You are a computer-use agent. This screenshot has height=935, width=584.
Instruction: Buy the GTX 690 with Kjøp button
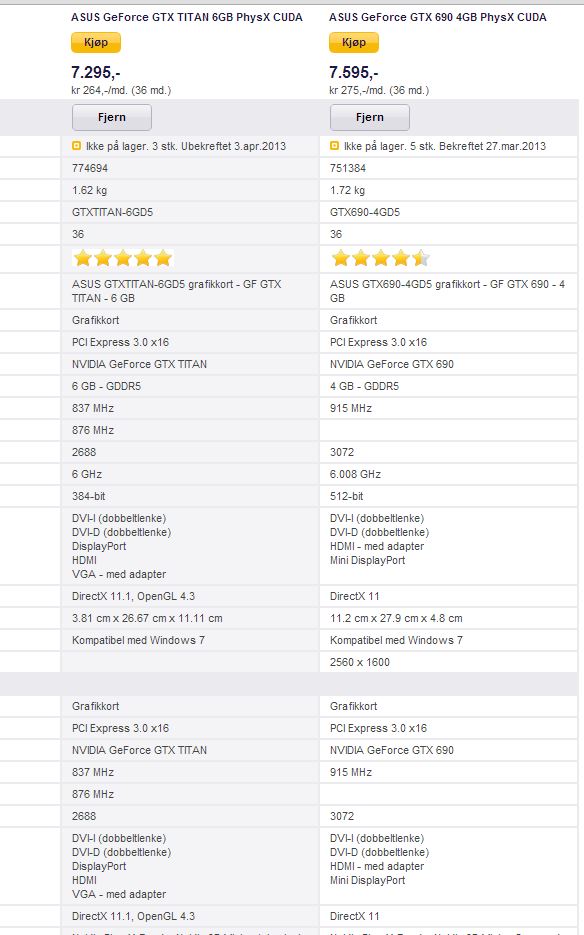pos(354,42)
